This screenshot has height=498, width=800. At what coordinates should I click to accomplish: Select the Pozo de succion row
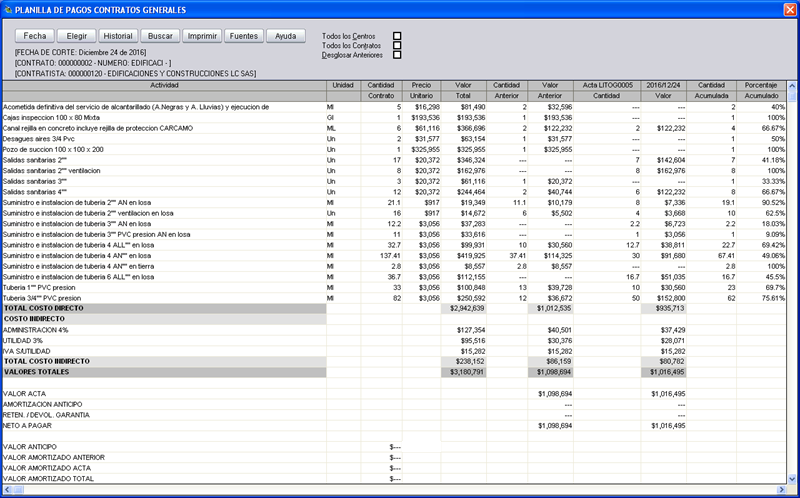point(53,149)
